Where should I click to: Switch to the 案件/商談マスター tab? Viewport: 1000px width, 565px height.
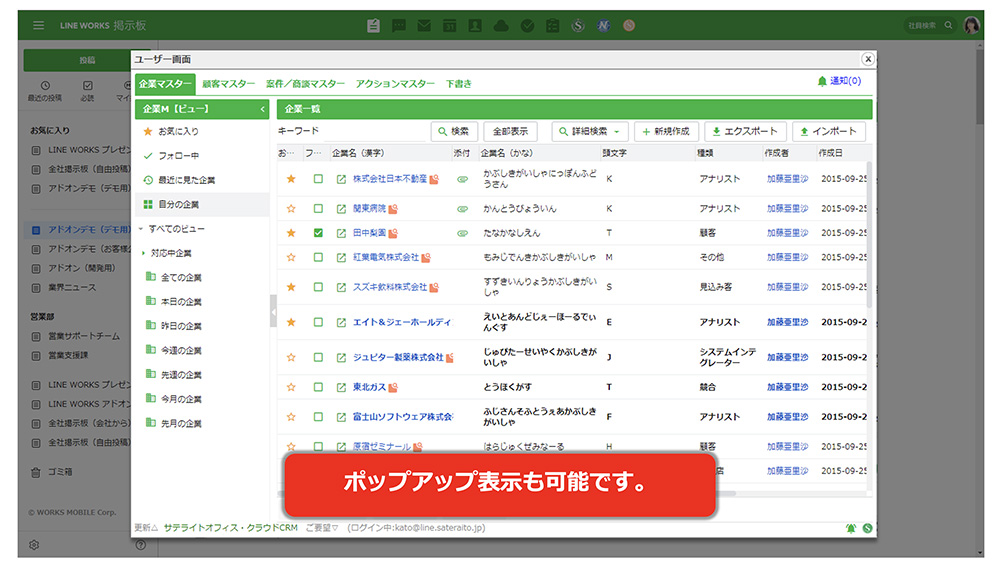(x=305, y=84)
